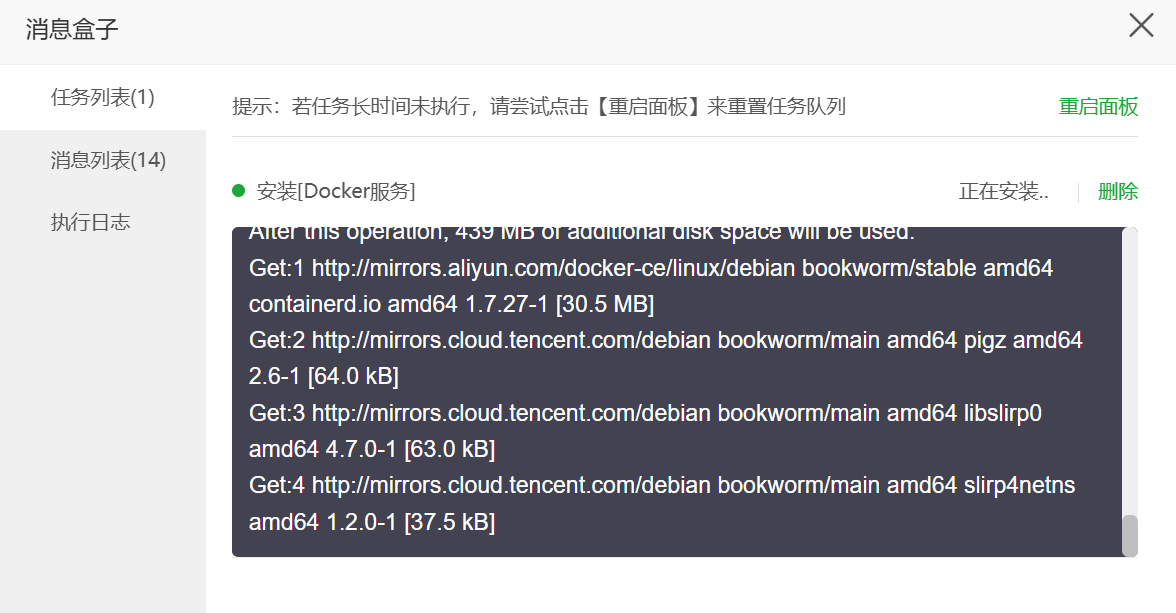Click the 正在安装 status label
This screenshot has height=613, width=1176.
pyautogui.click(x=1003, y=191)
